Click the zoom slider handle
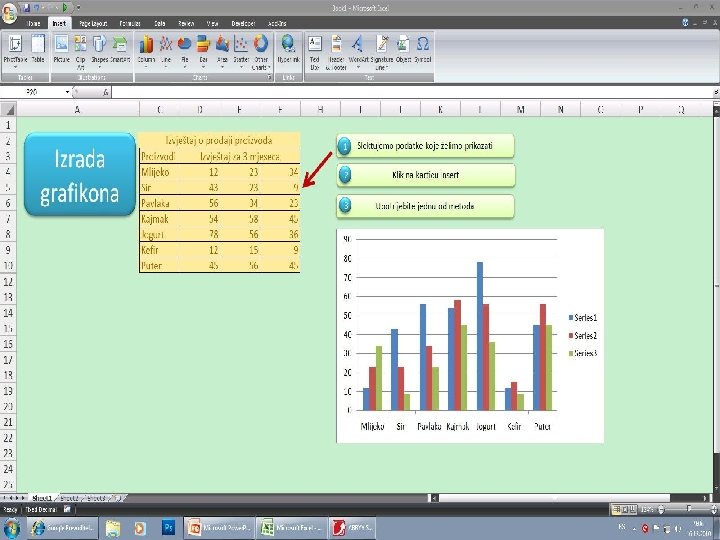 [x=689, y=509]
